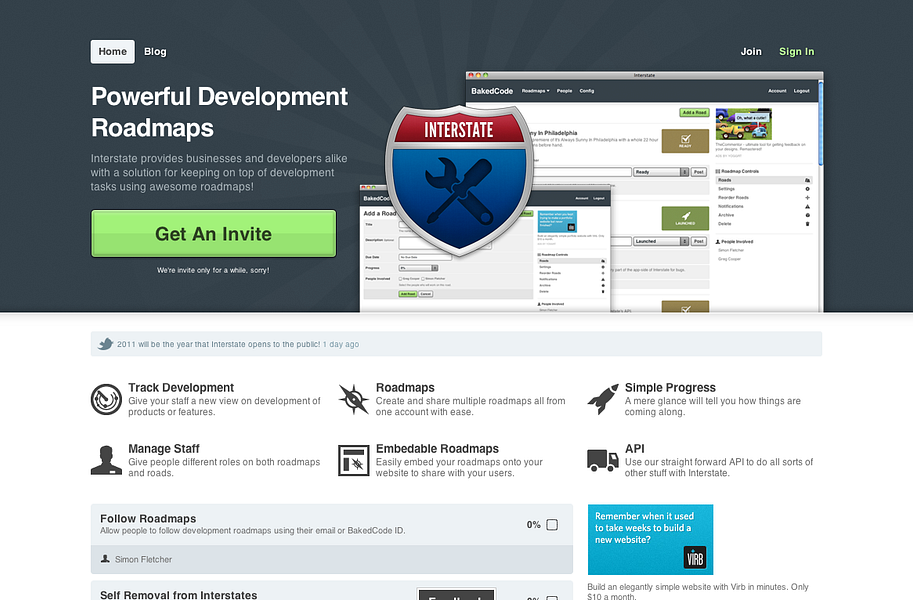Click the Virb ad description text

tap(698, 591)
